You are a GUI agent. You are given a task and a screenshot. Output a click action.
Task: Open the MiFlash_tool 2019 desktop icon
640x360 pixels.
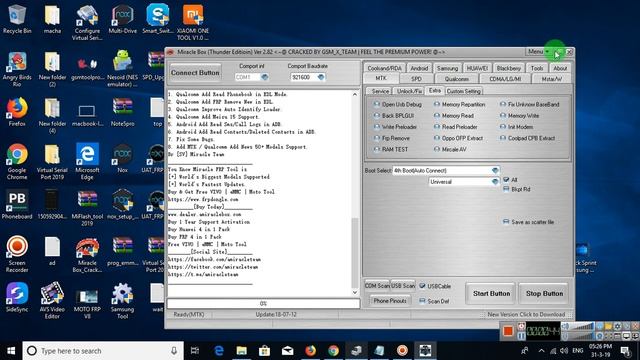[x=87, y=208]
